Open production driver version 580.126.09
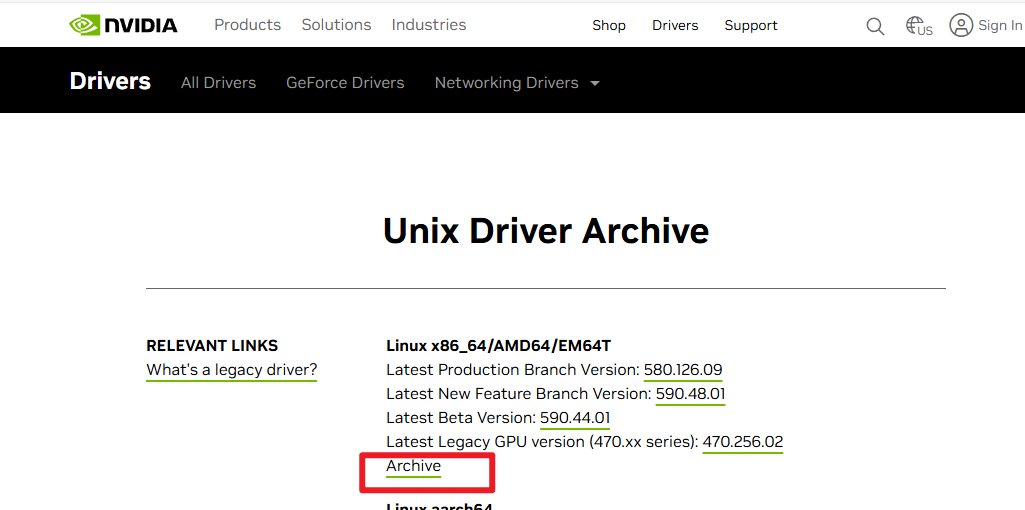 [683, 370]
